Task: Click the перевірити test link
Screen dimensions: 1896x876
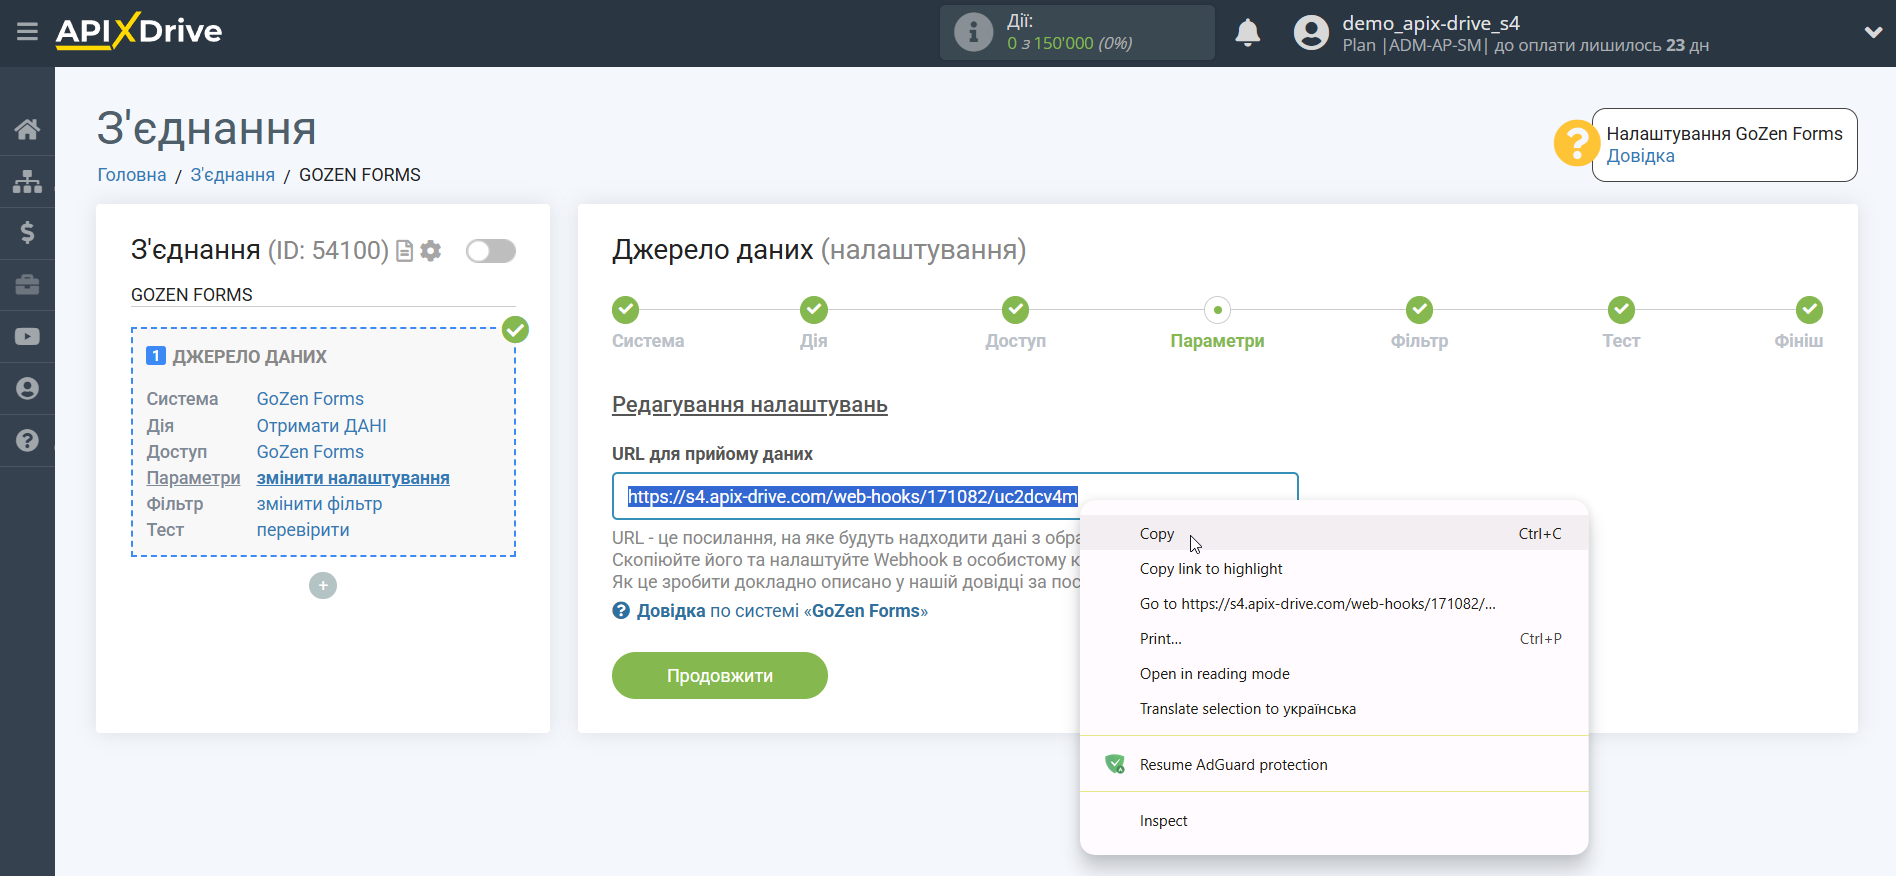Action: click(x=303, y=530)
